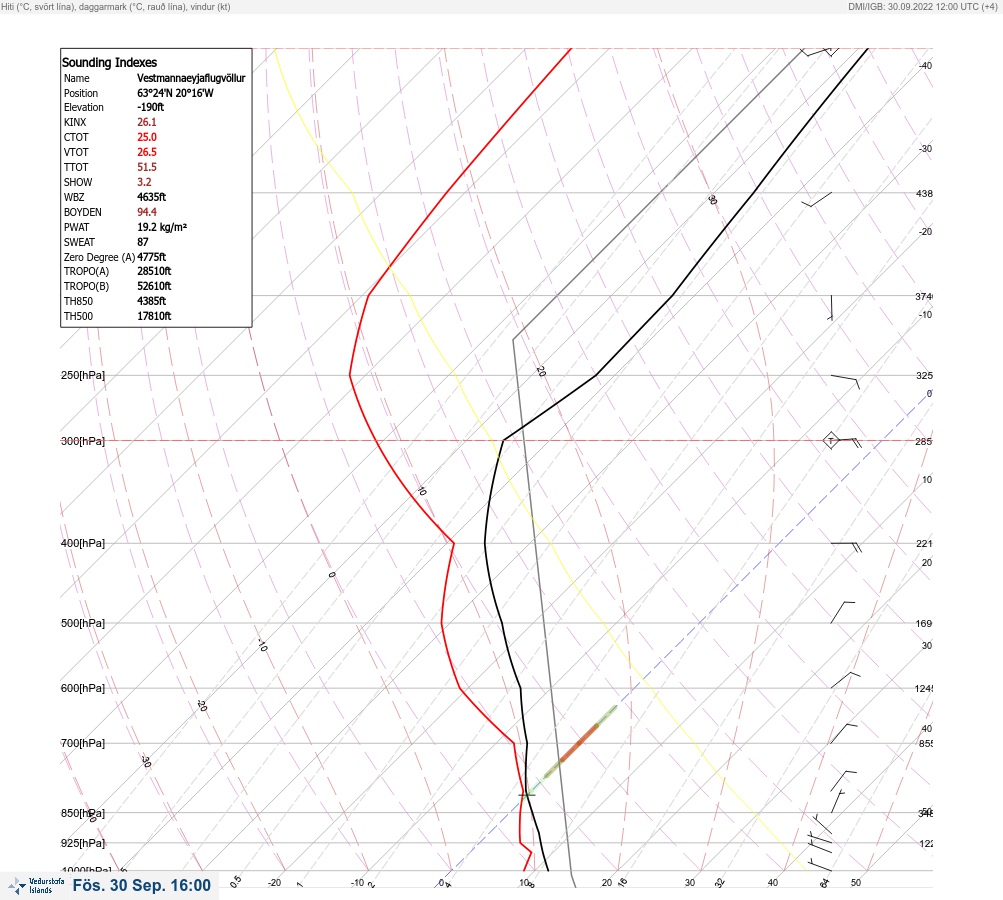Click the KINX value 26.1

click(146, 122)
